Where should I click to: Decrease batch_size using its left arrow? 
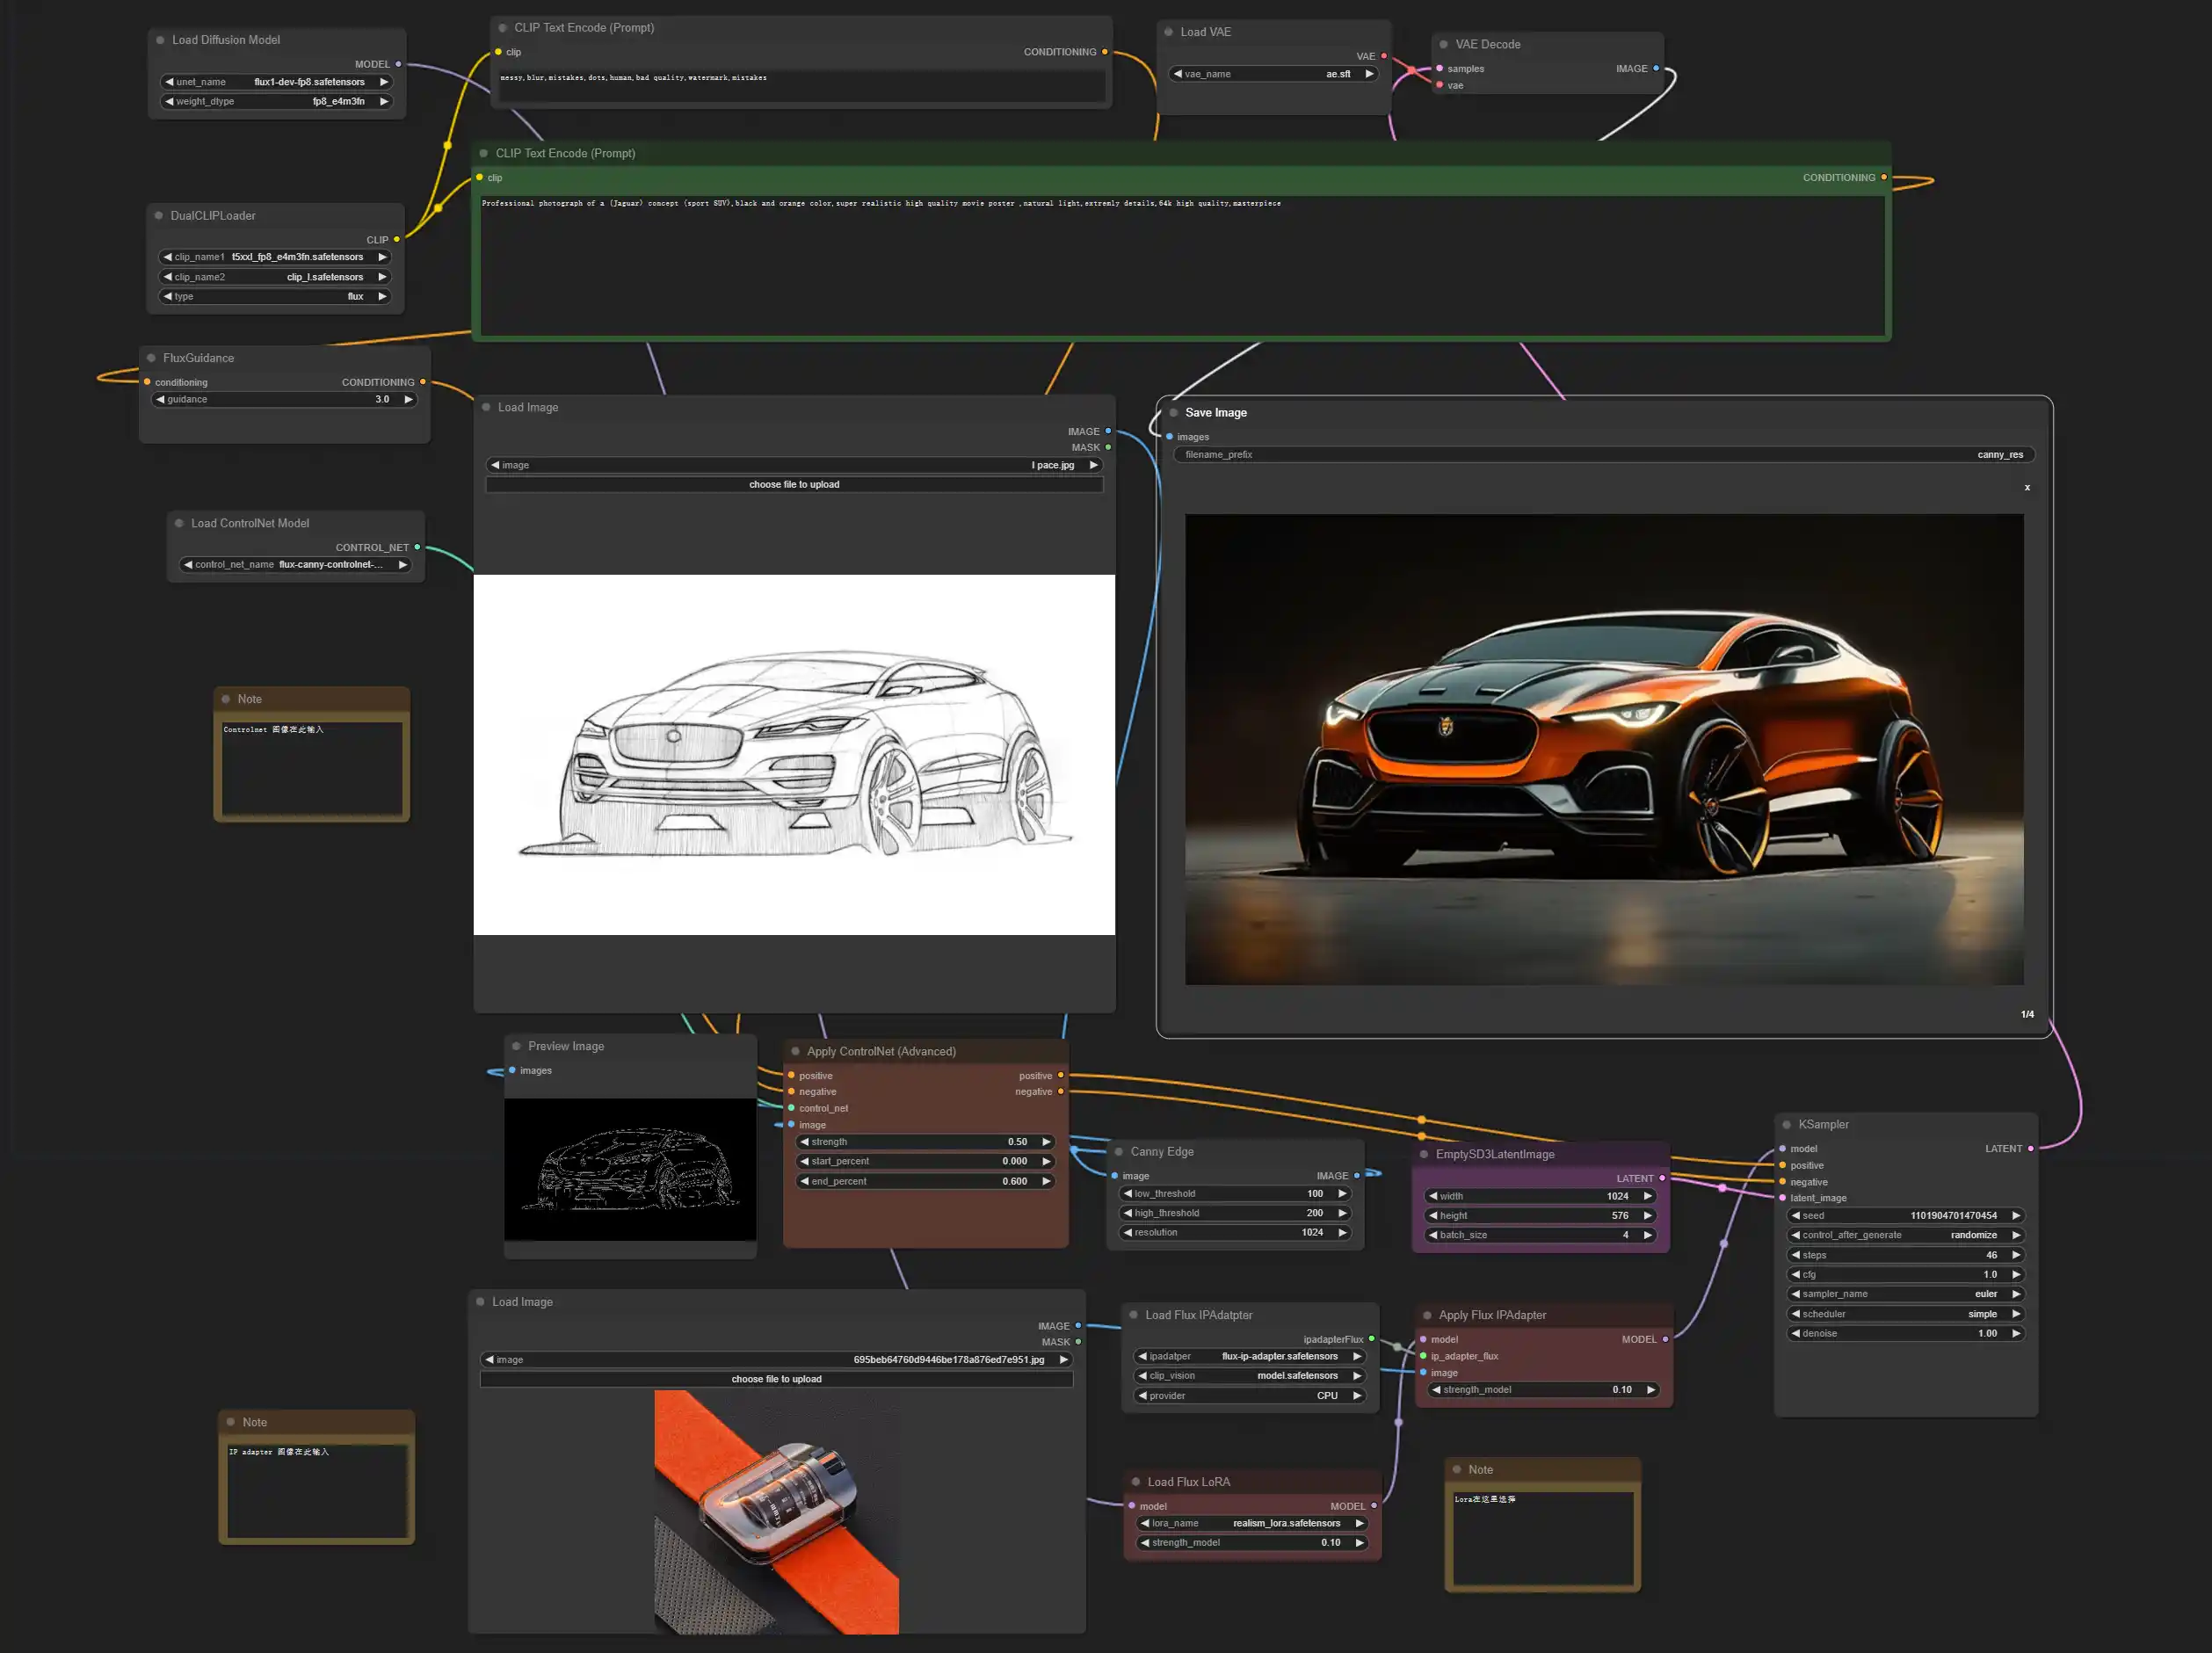1433,1235
